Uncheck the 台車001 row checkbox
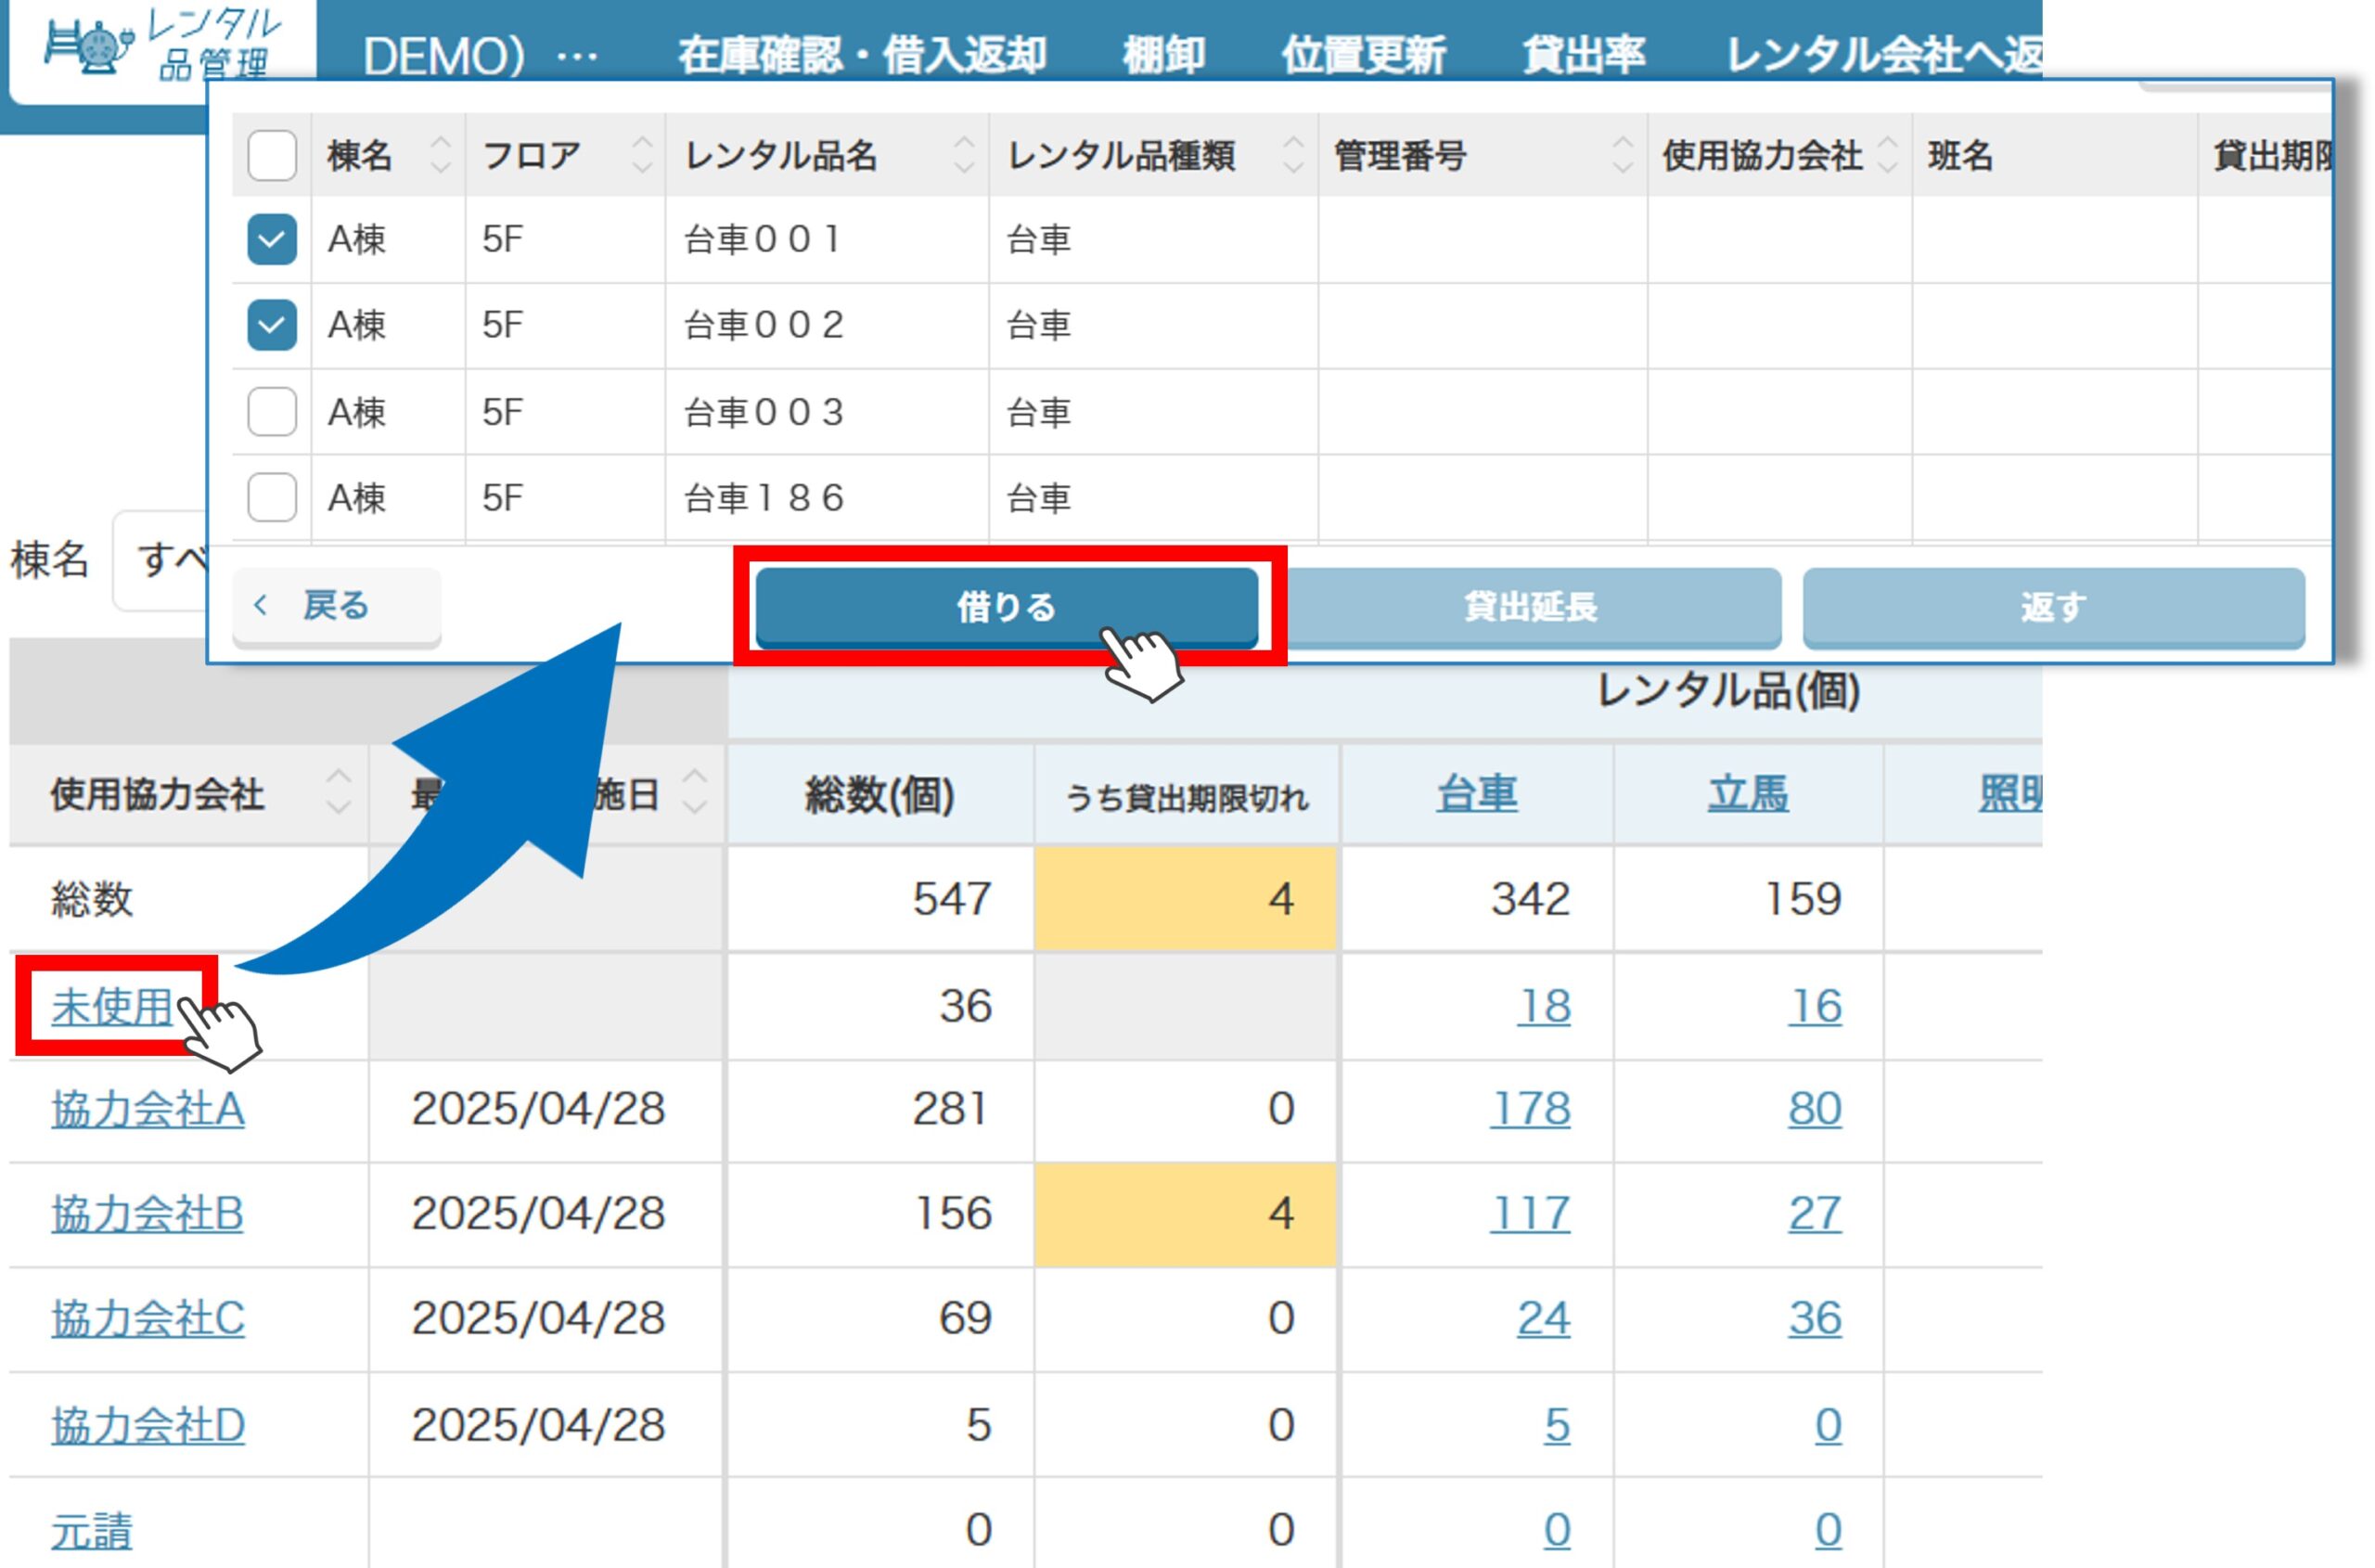This screenshot has width=2375, height=1568. tap(271, 240)
